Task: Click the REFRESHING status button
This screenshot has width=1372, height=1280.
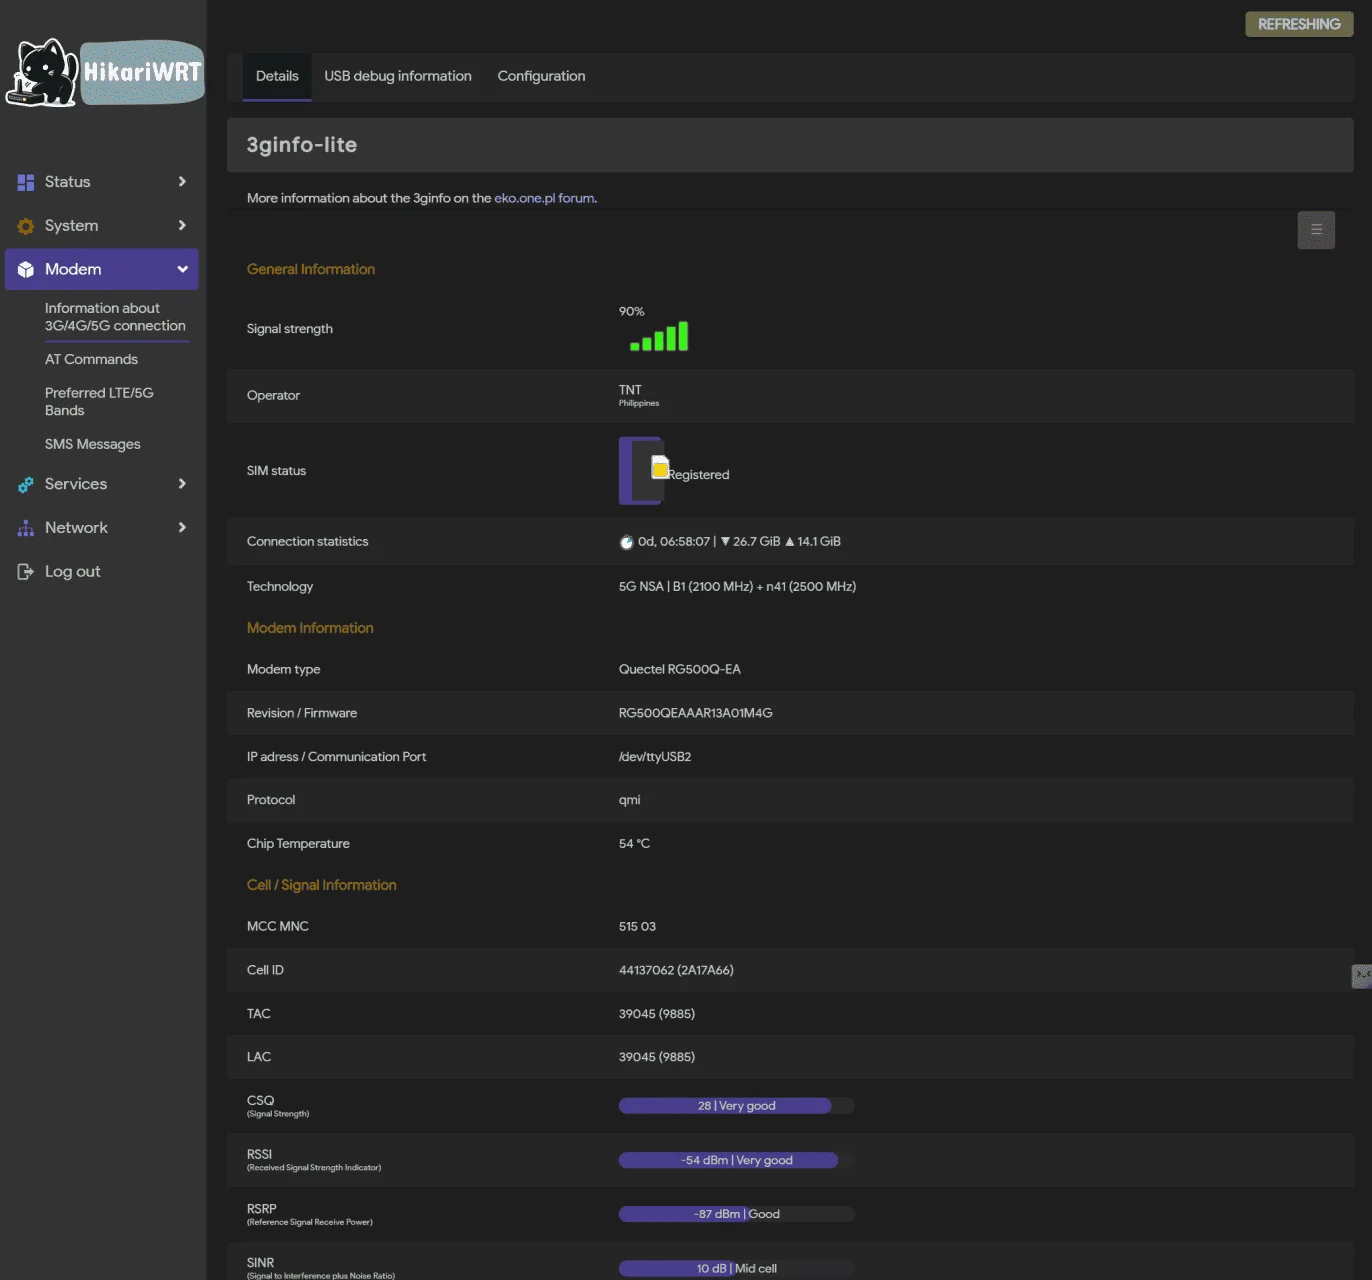Action: [1299, 24]
